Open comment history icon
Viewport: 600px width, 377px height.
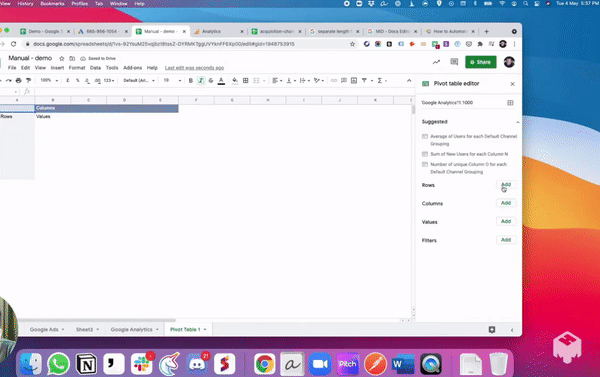(x=454, y=62)
